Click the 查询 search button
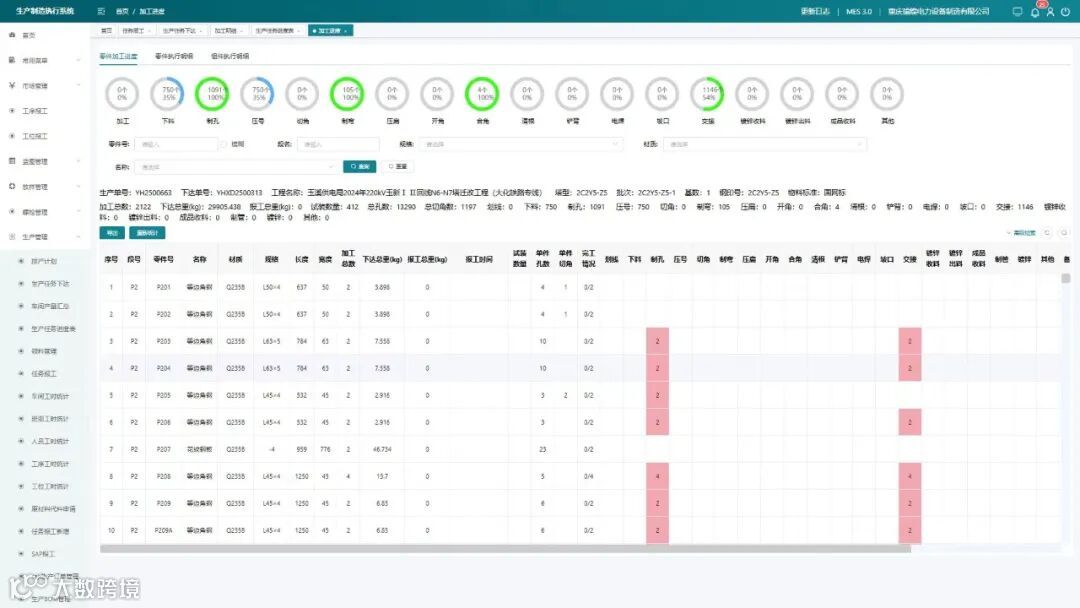Image resolution: width=1080 pixels, height=608 pixels. (360, 167)
